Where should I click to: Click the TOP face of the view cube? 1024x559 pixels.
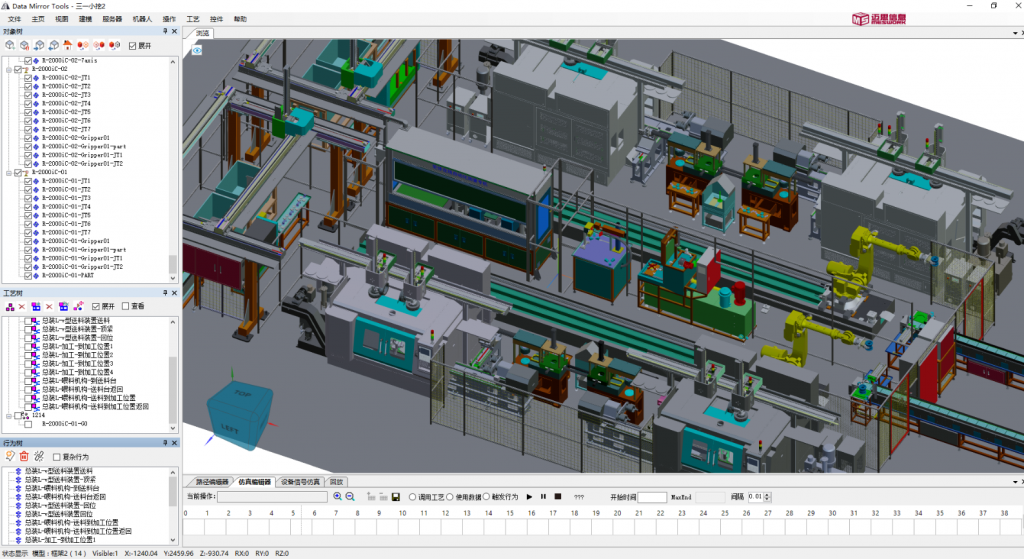[x=242, y=394]
